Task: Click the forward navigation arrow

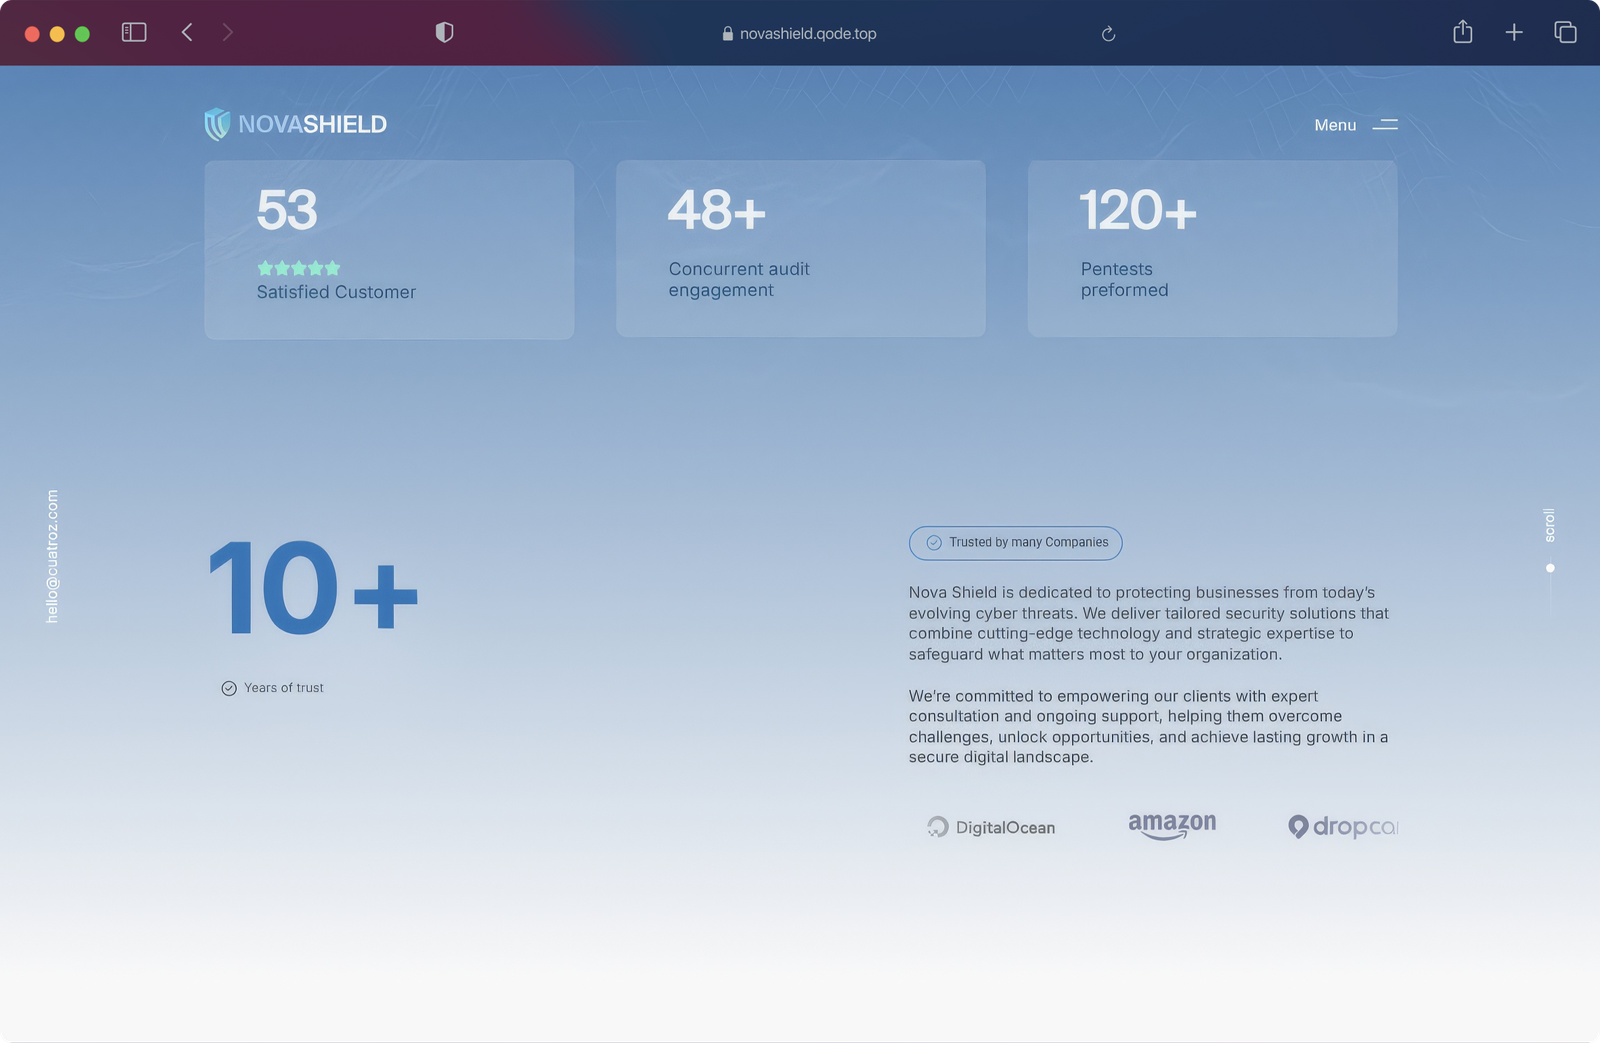Action: pyautogui.click(x=228, y=33)
